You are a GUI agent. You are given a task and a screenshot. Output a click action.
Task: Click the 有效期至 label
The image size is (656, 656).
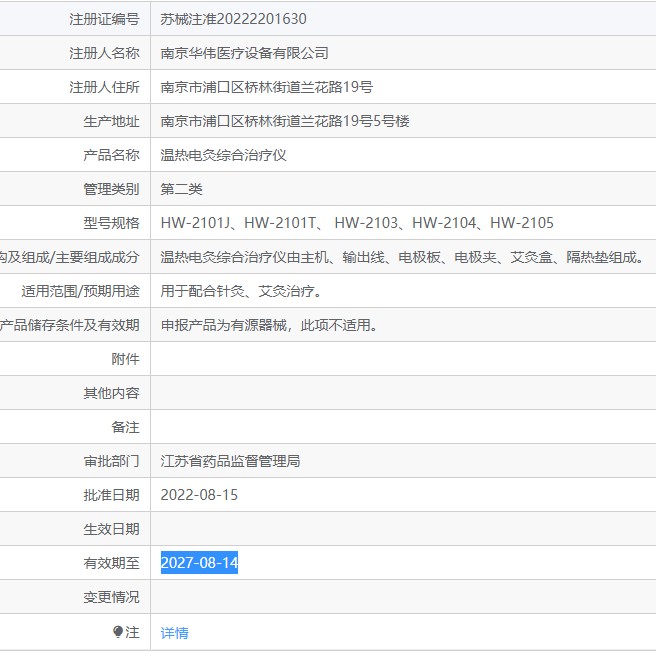point(111,563)
